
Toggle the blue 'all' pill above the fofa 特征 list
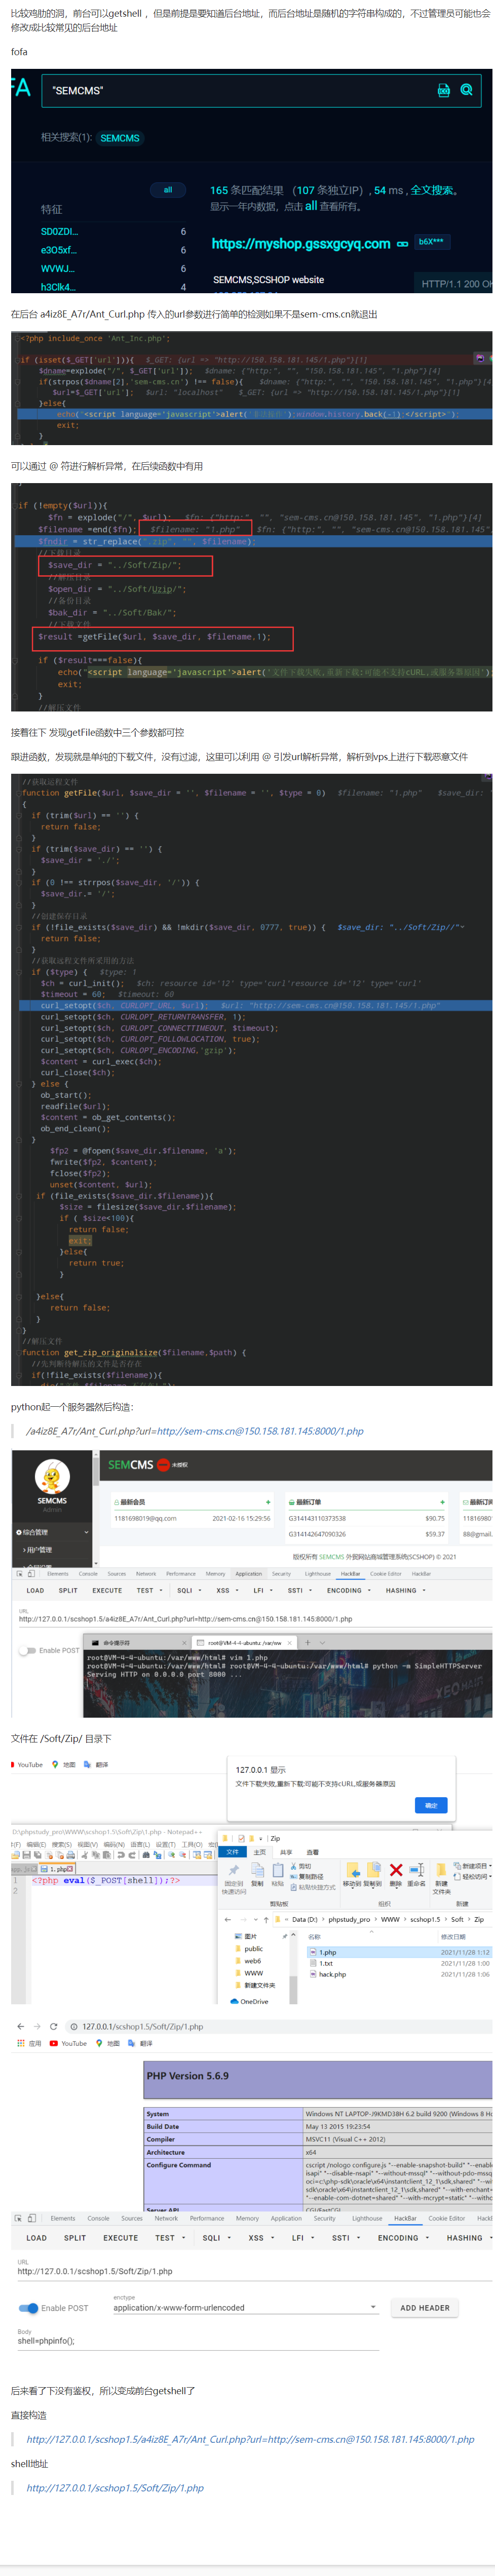tap(167, 190)
